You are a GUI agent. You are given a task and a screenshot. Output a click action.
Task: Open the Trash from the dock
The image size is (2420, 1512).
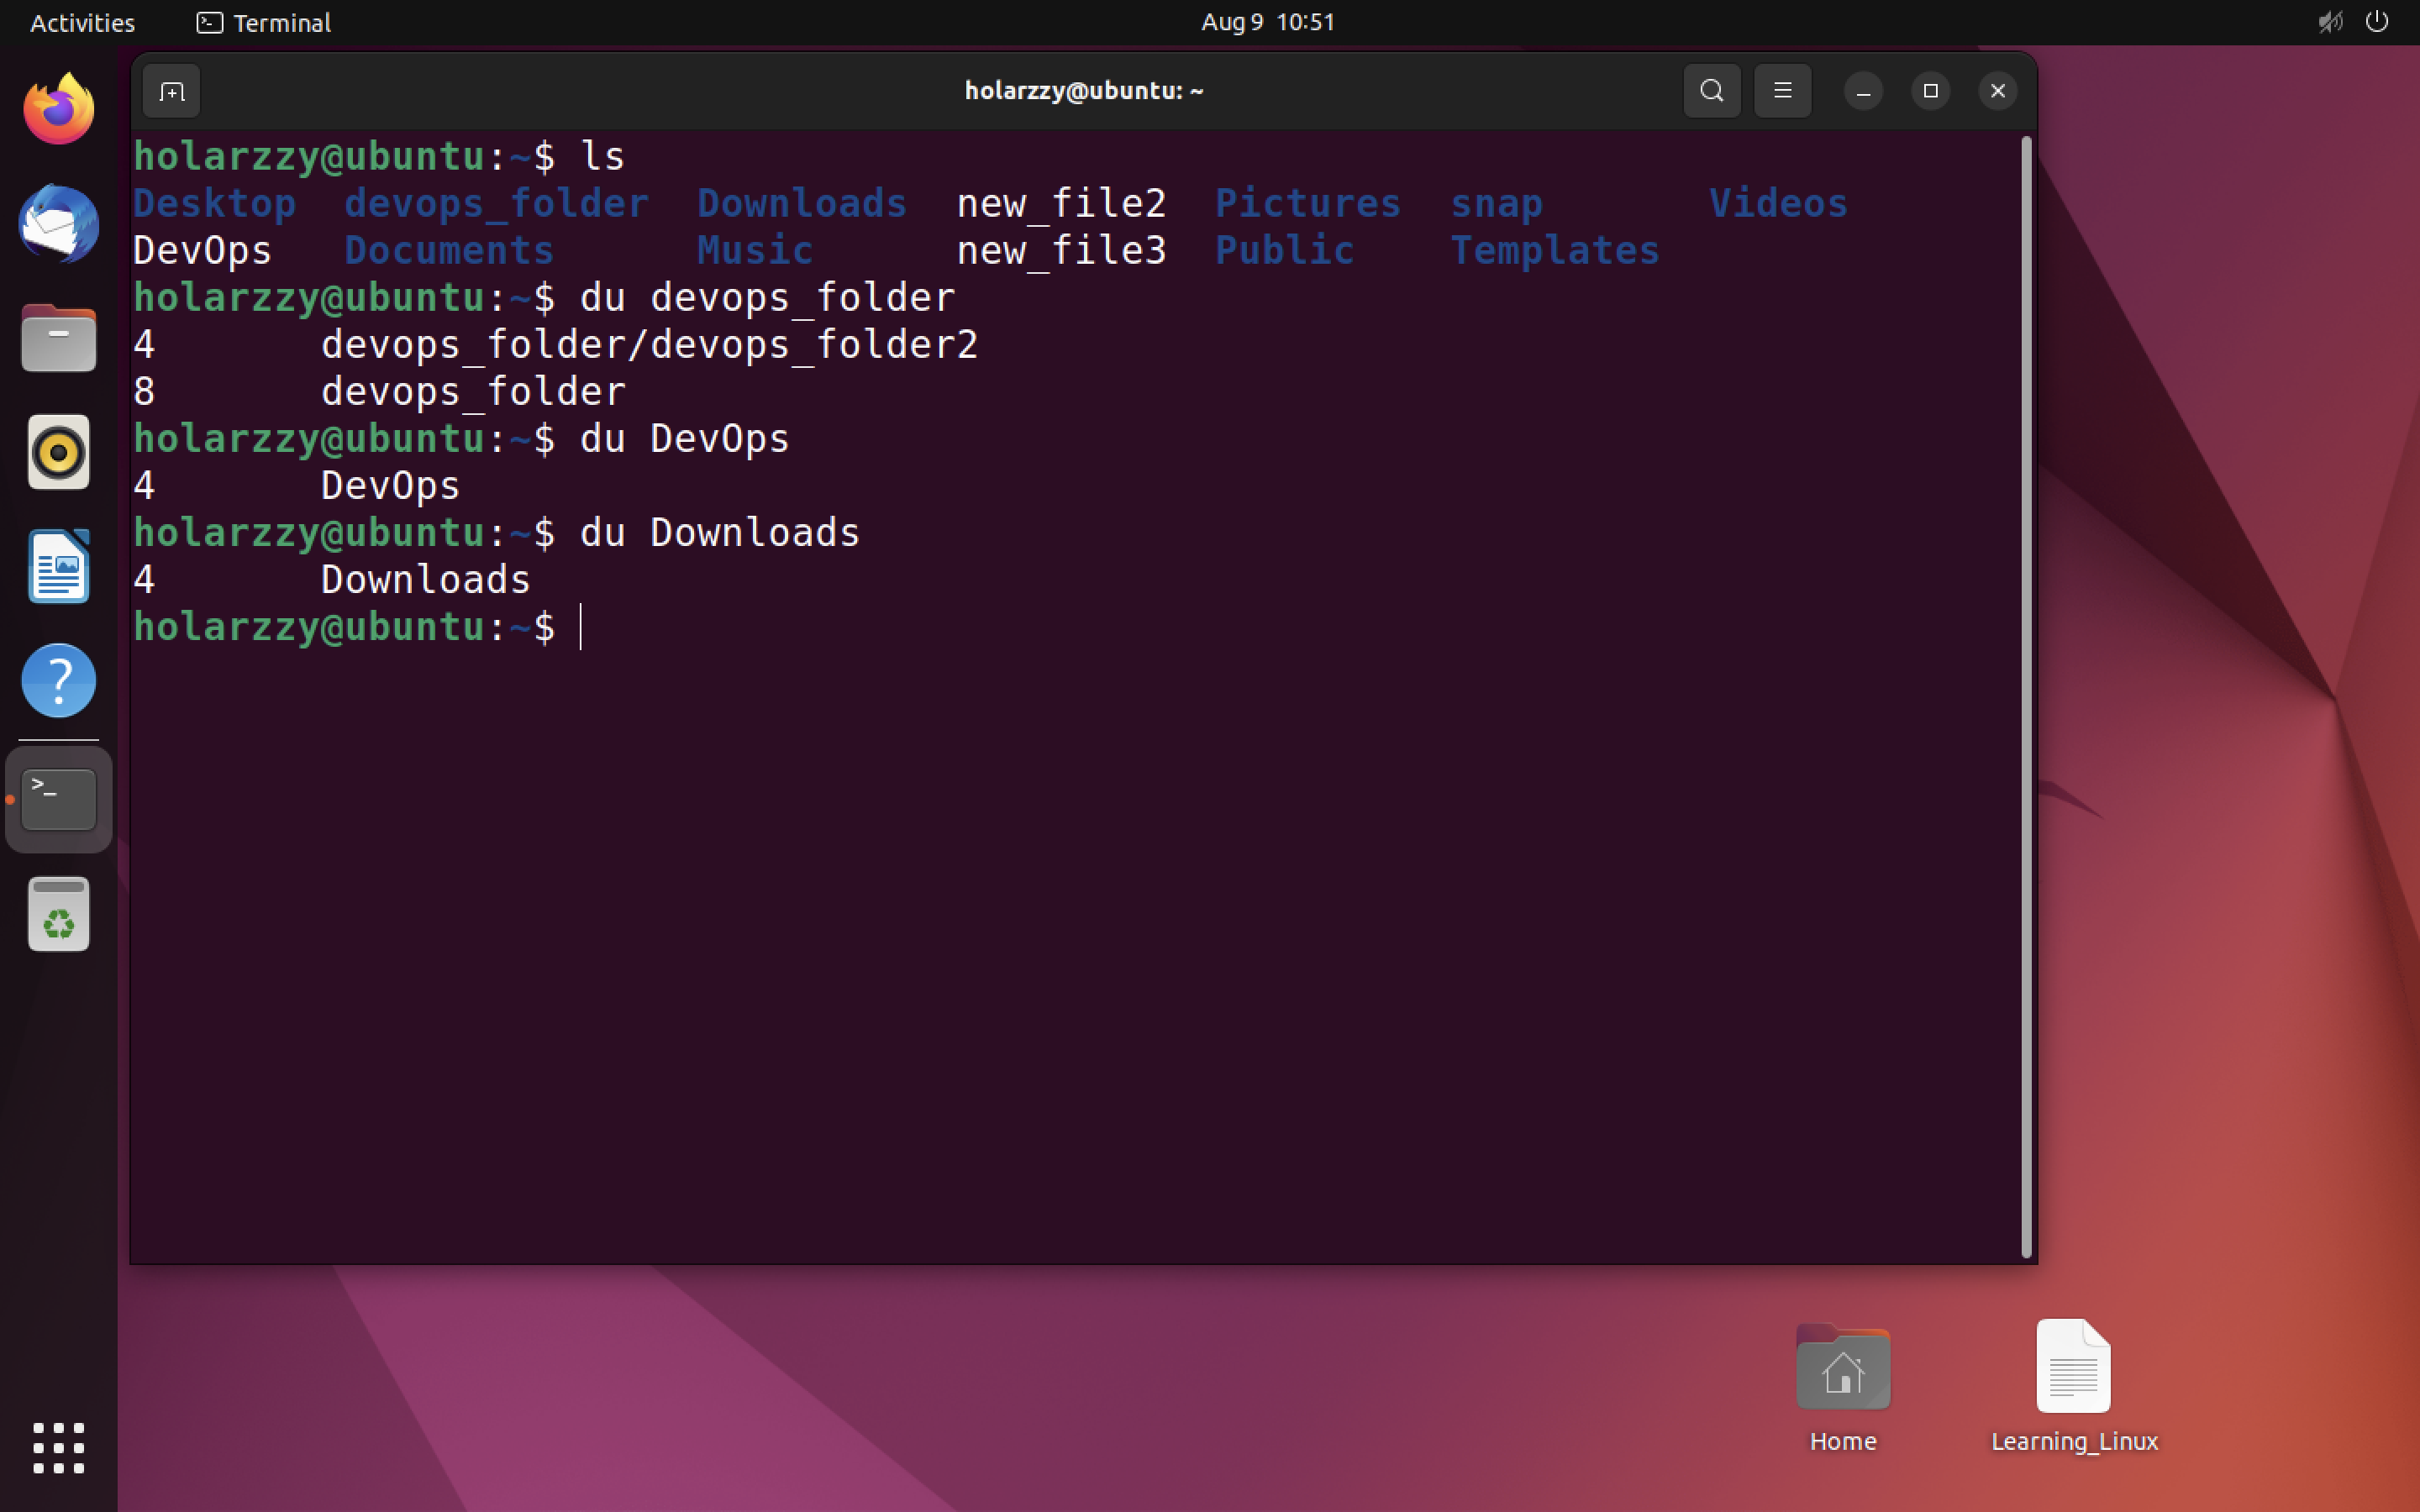coord(57,912)
